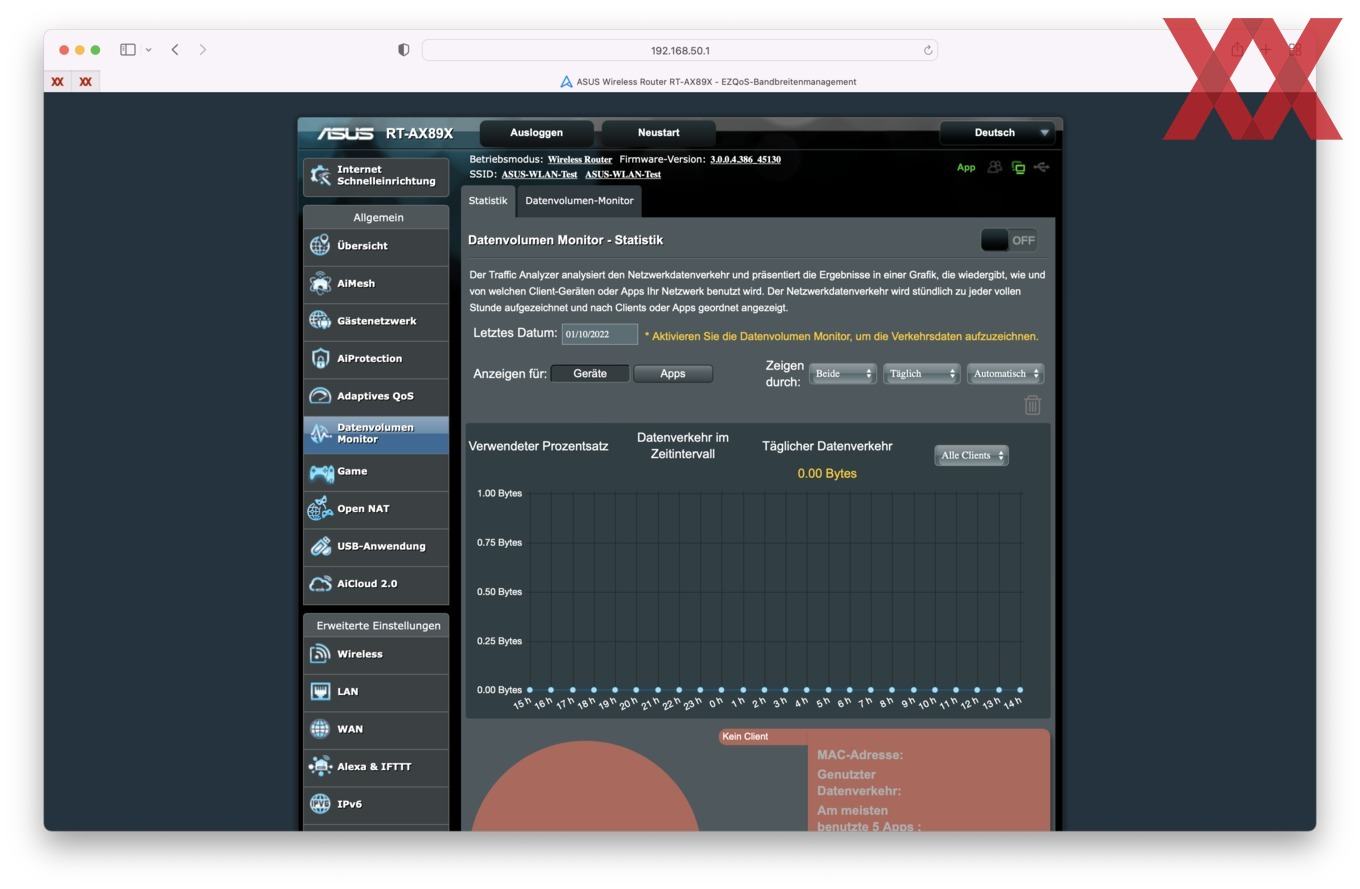Click the 15 h data point on chart
The image size is (1360, 889).
530,689
